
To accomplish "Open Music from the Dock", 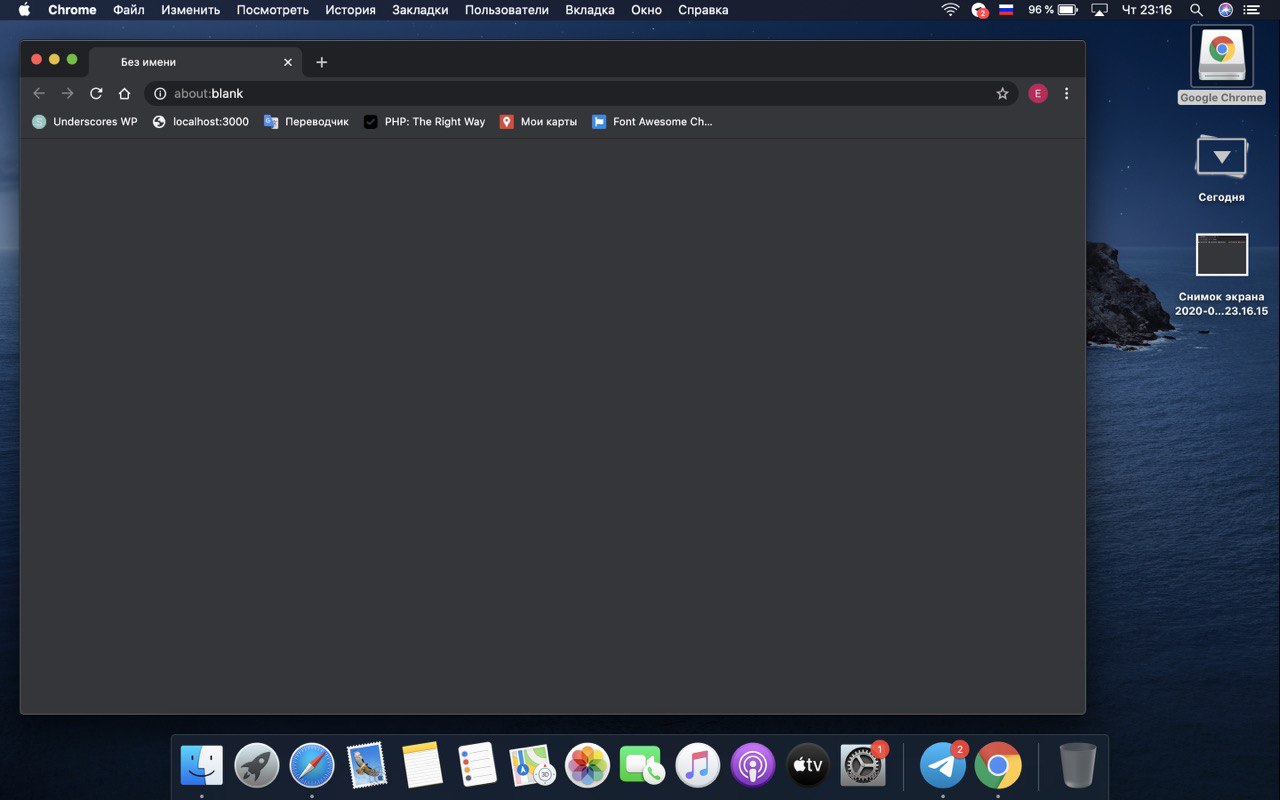I will click(698, 766).
